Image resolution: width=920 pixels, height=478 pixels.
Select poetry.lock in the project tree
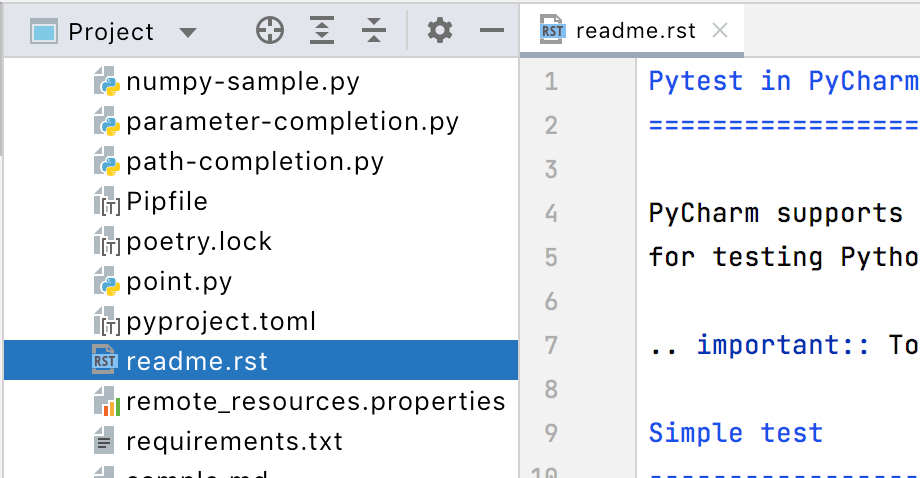coord(198,241)
